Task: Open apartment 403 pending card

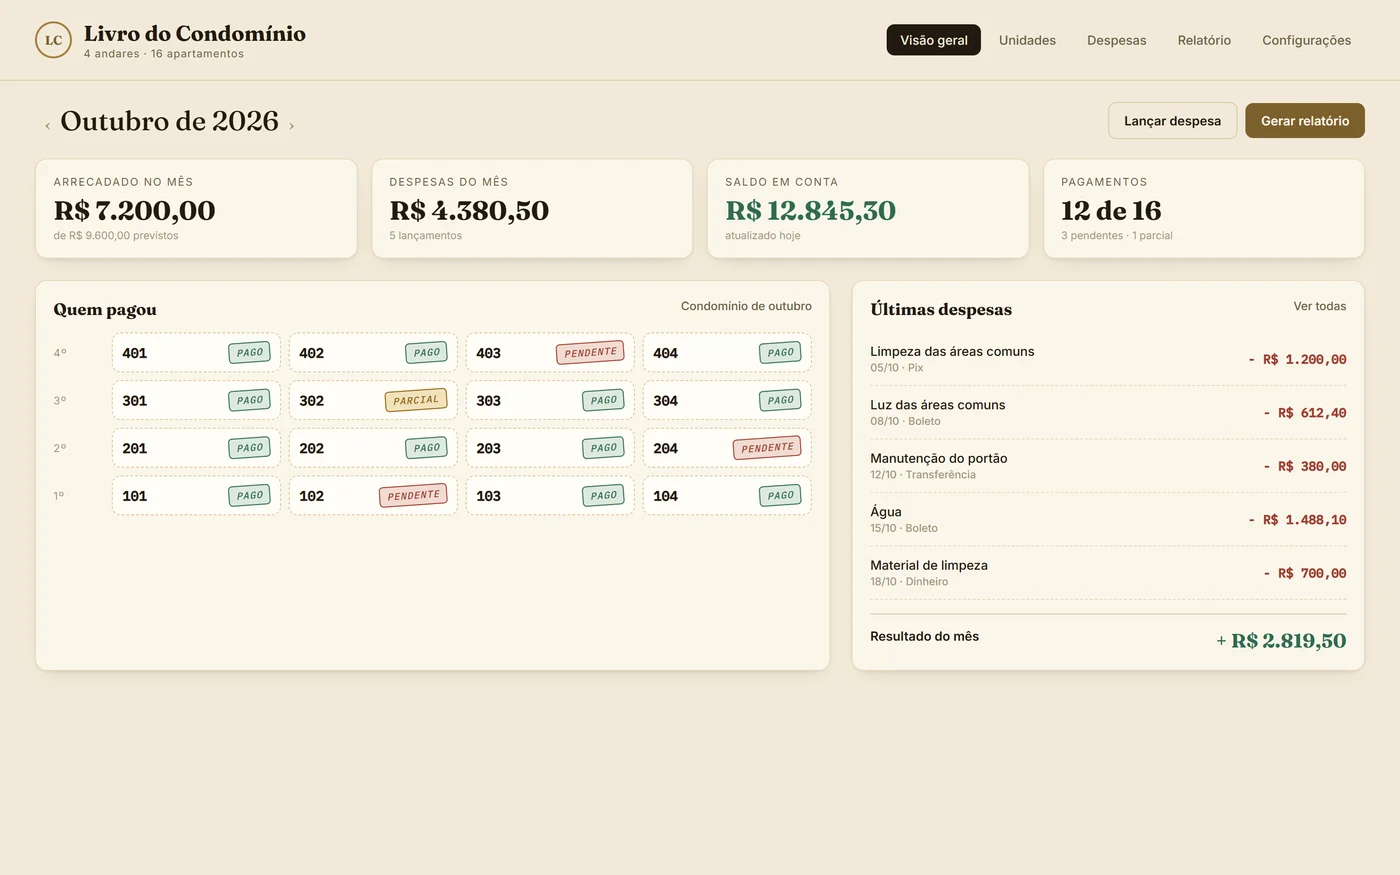Action: coord(550,353)
